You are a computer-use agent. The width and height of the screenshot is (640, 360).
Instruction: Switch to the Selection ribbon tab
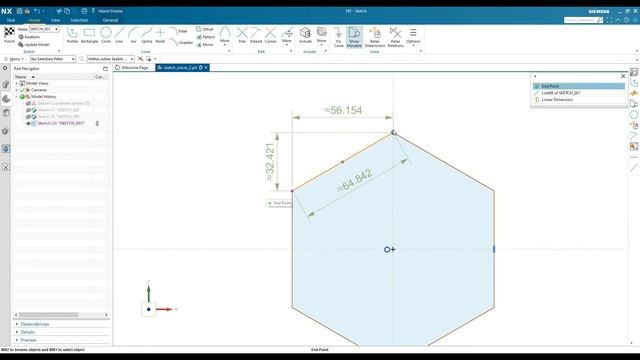pyautogui.click(x=79, y=20)
